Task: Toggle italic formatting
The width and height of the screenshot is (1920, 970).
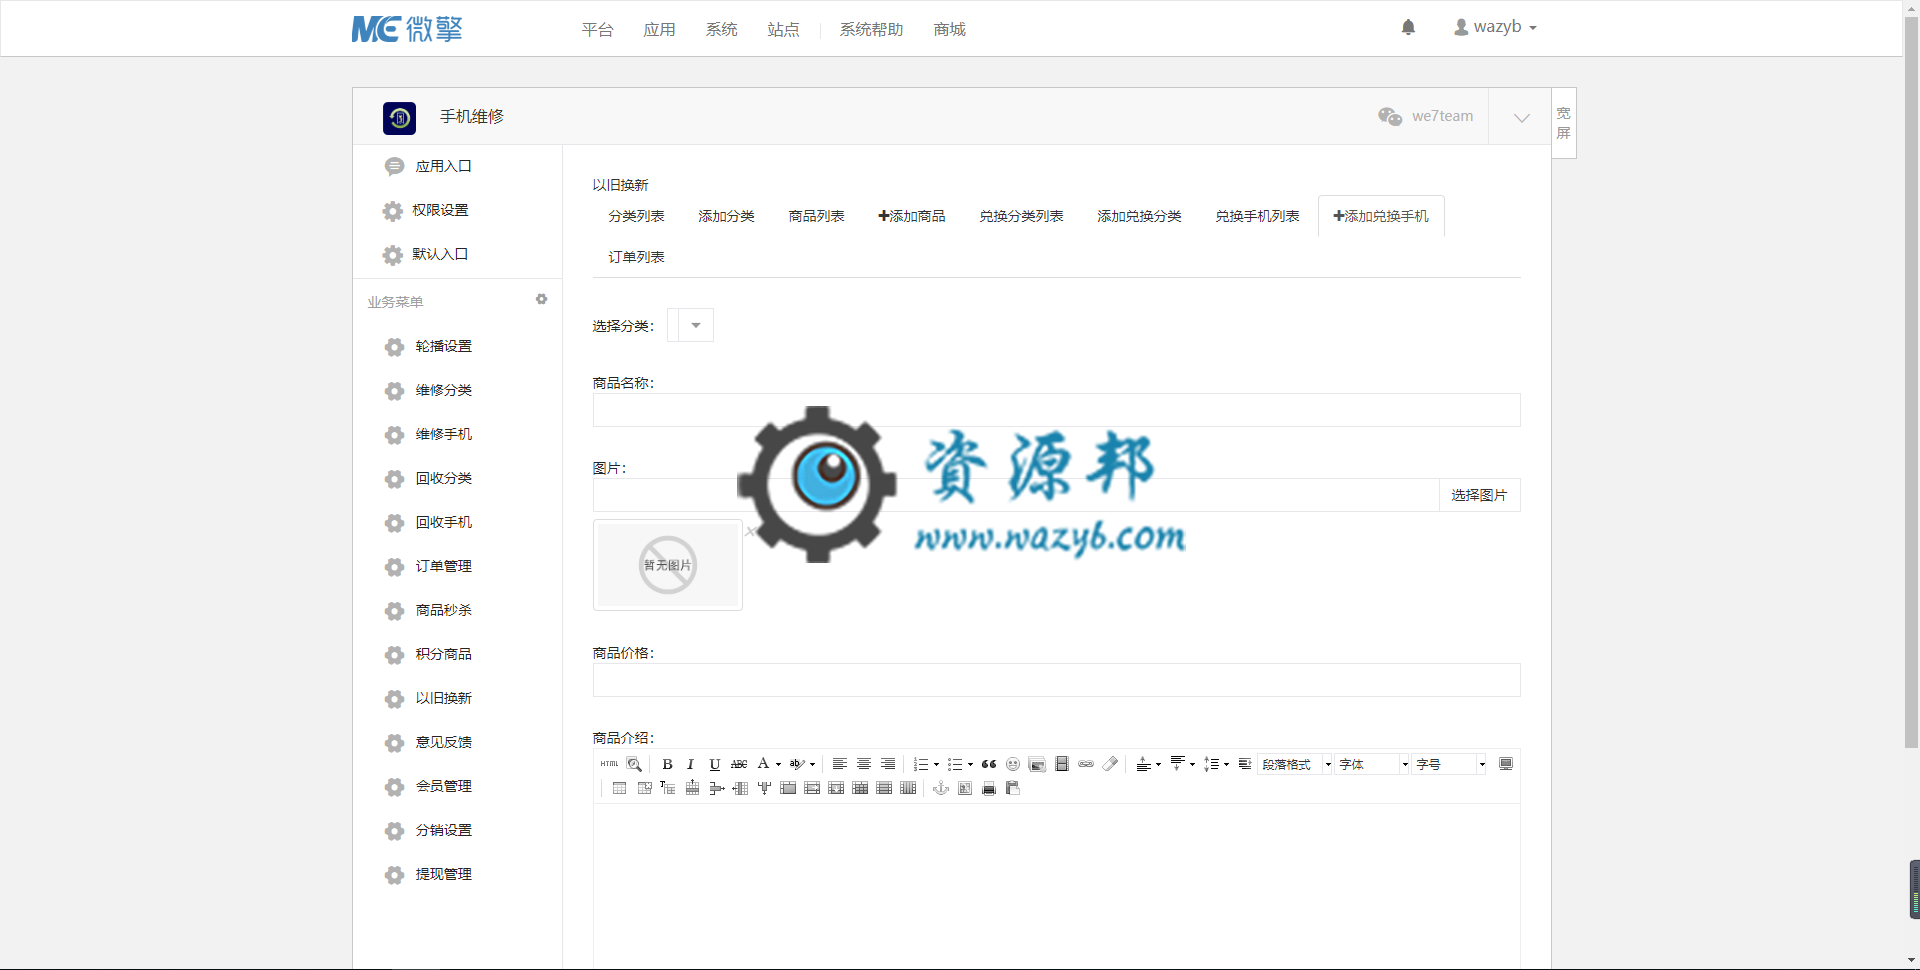Action: click(x=690, y=764)
